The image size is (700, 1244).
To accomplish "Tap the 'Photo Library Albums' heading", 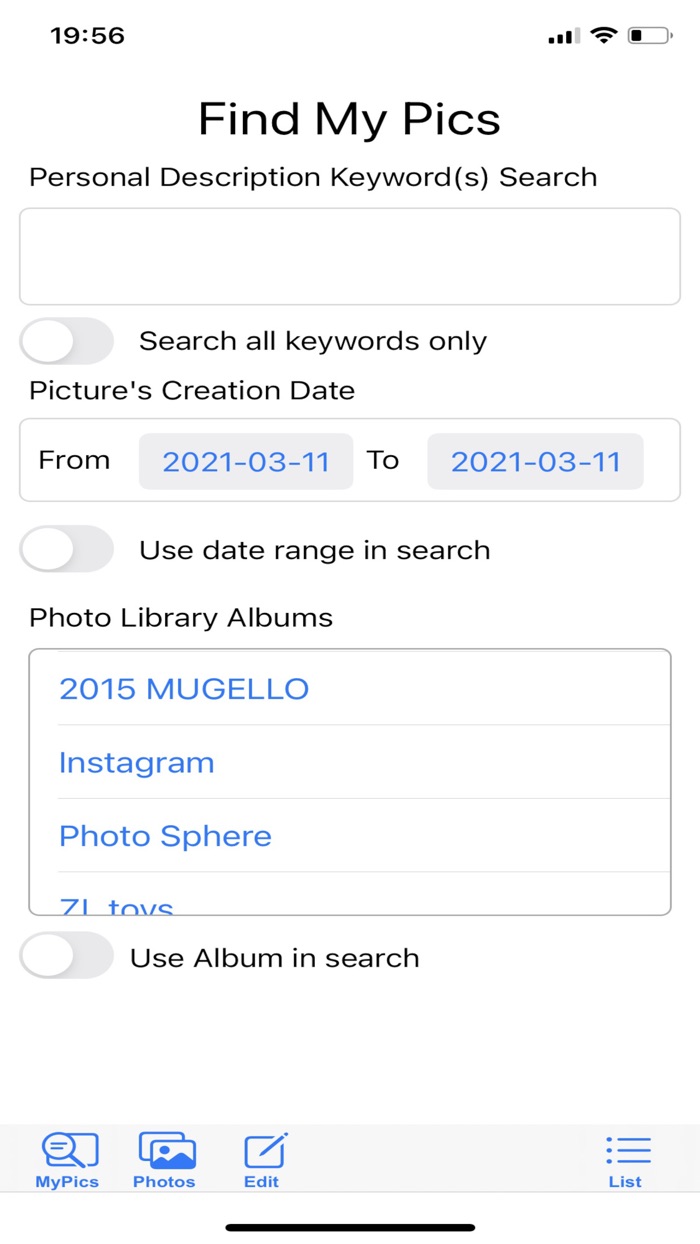I will click(180, 617).
